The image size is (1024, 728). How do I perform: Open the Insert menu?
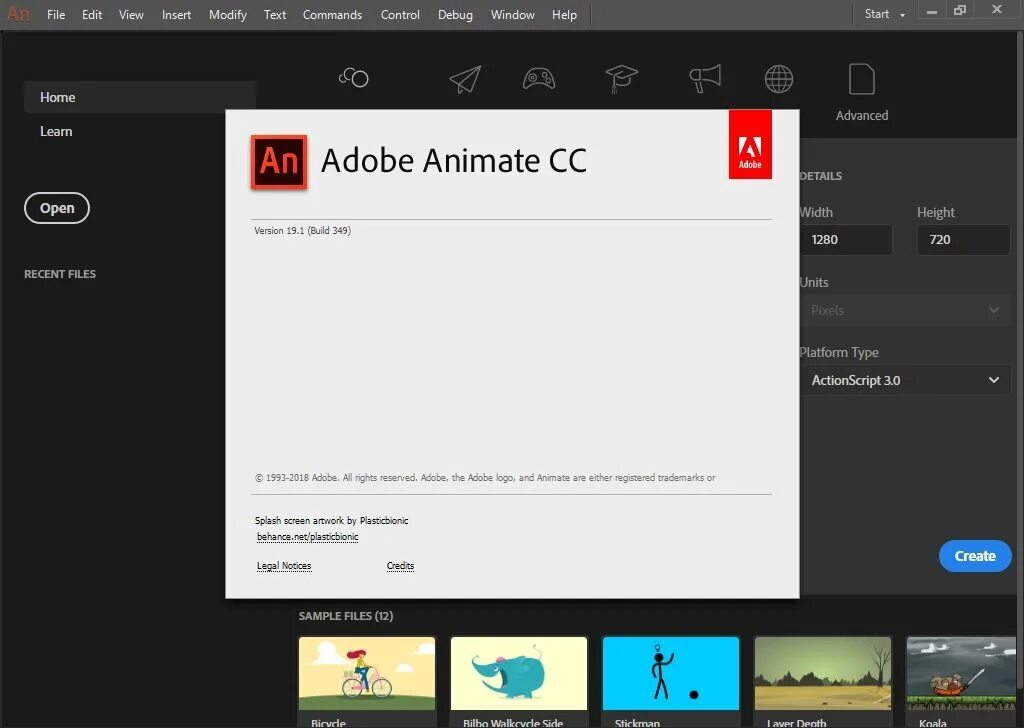[176, 14]
